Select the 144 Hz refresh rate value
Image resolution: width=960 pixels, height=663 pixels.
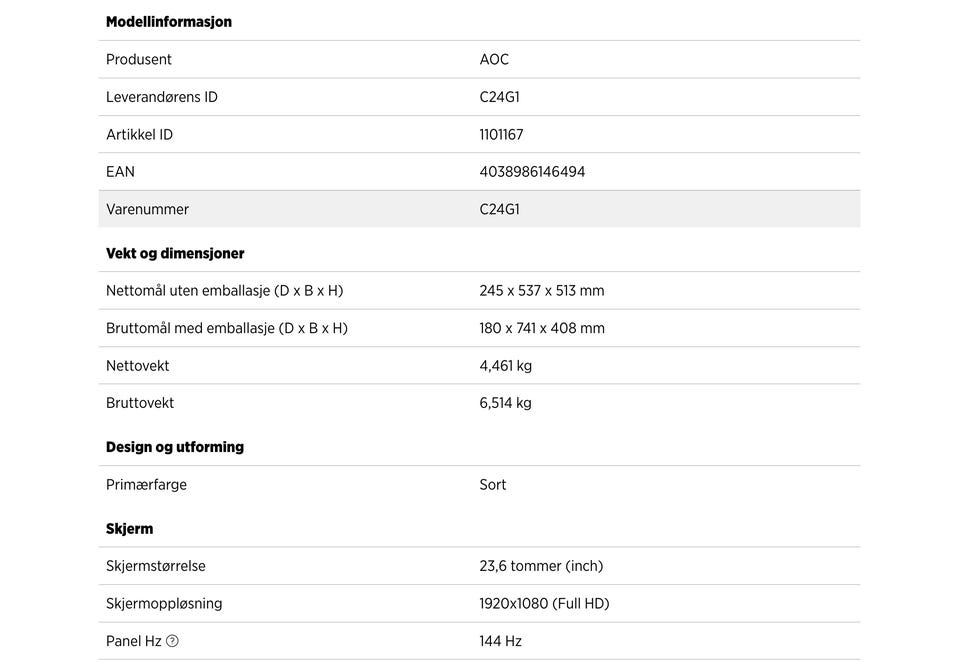(x=500, y=641)
